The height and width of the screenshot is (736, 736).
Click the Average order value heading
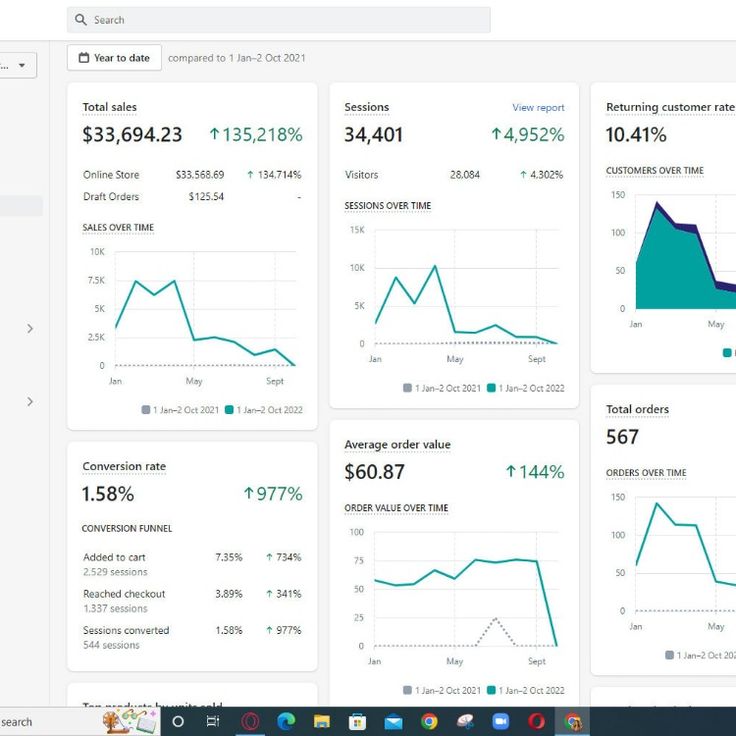tap(397, 444)
